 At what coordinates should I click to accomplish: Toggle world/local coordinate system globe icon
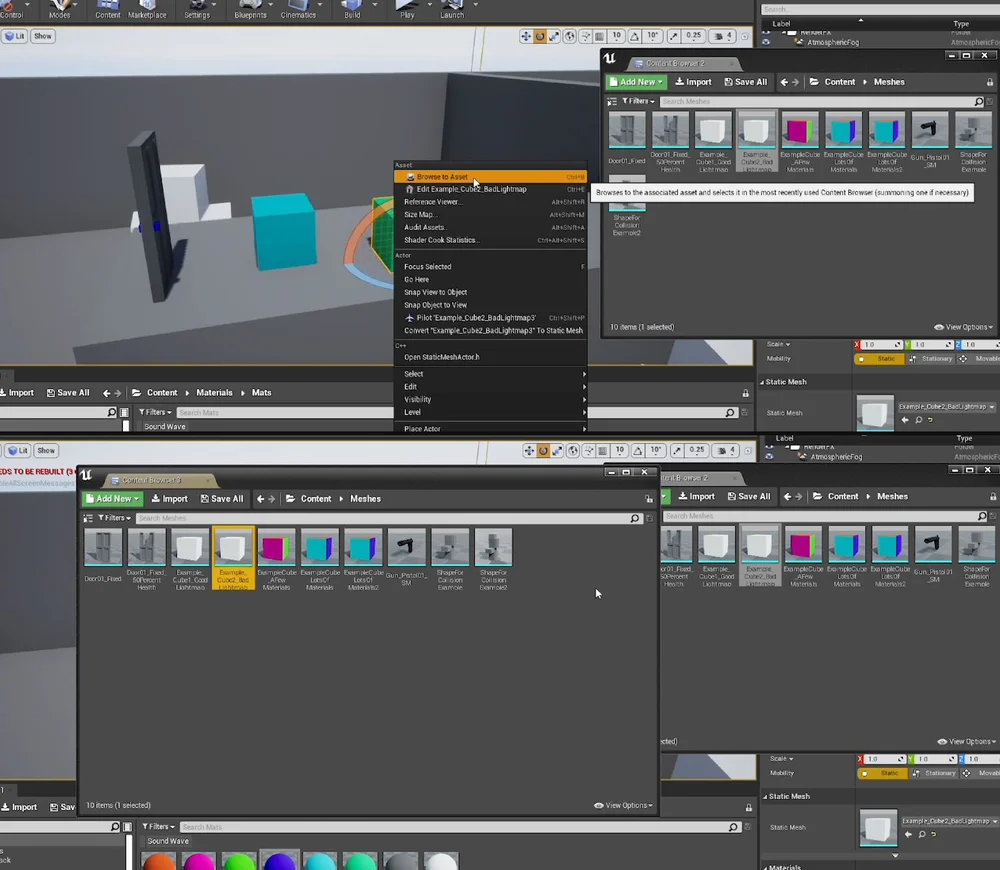click(x=570, y=36)
